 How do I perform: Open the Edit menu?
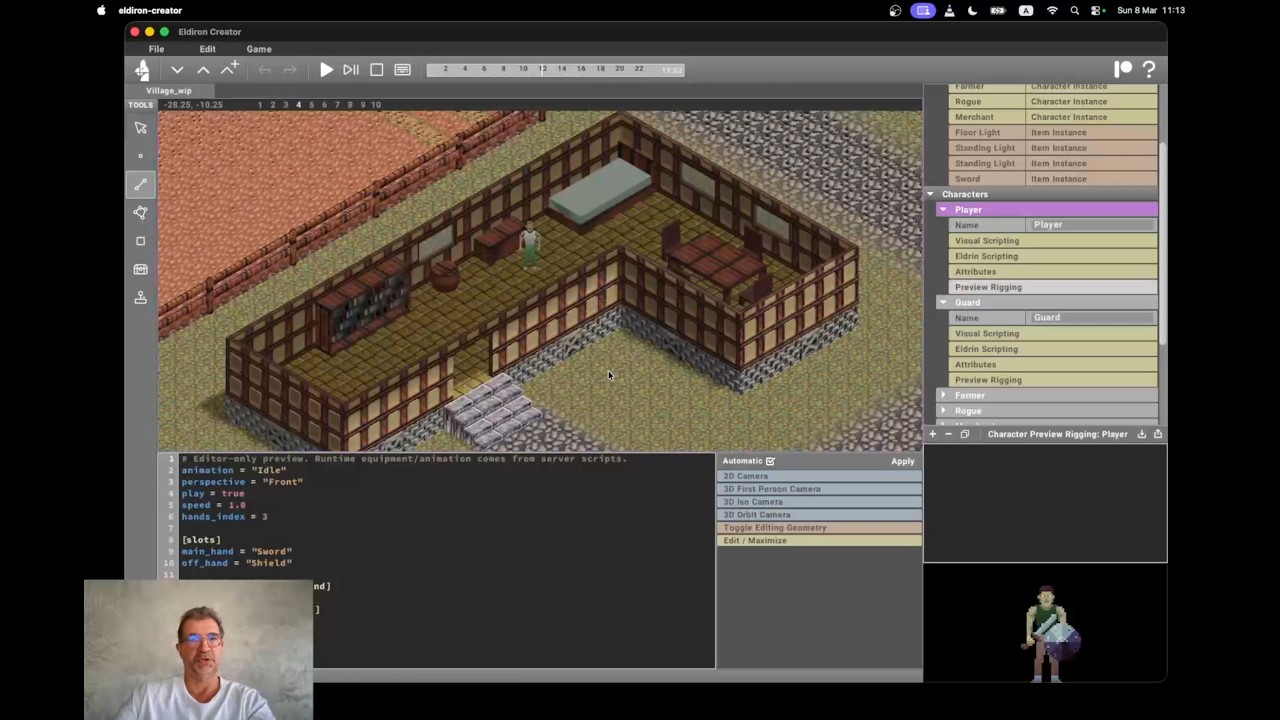pos(207,49)
